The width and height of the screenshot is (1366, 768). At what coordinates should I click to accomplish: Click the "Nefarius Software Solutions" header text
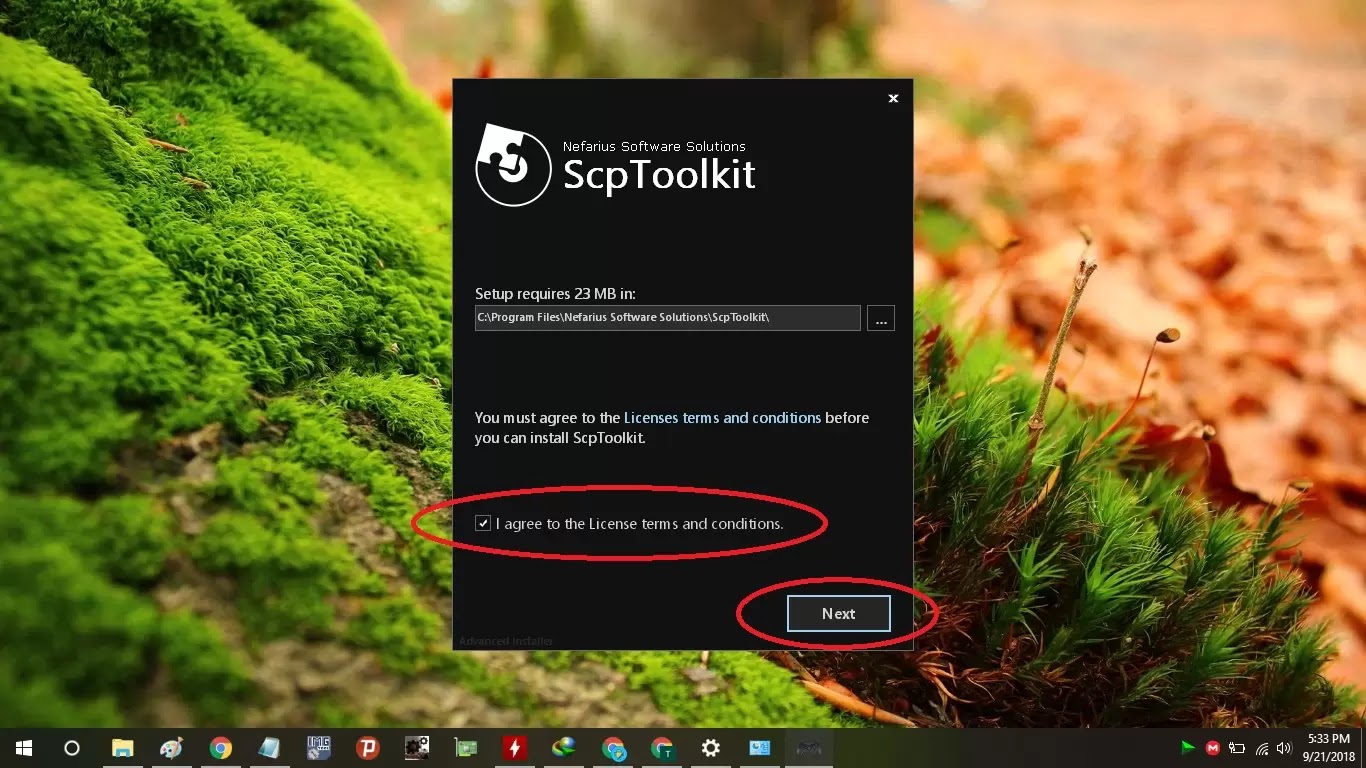654,146
